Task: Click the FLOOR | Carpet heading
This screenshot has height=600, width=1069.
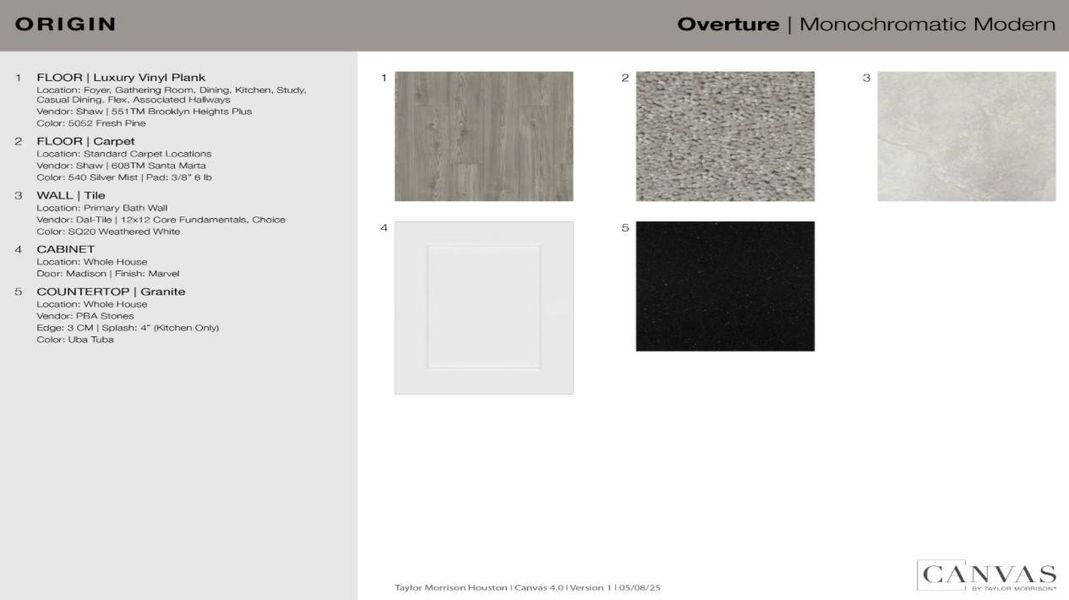Action: coord(85,141)
